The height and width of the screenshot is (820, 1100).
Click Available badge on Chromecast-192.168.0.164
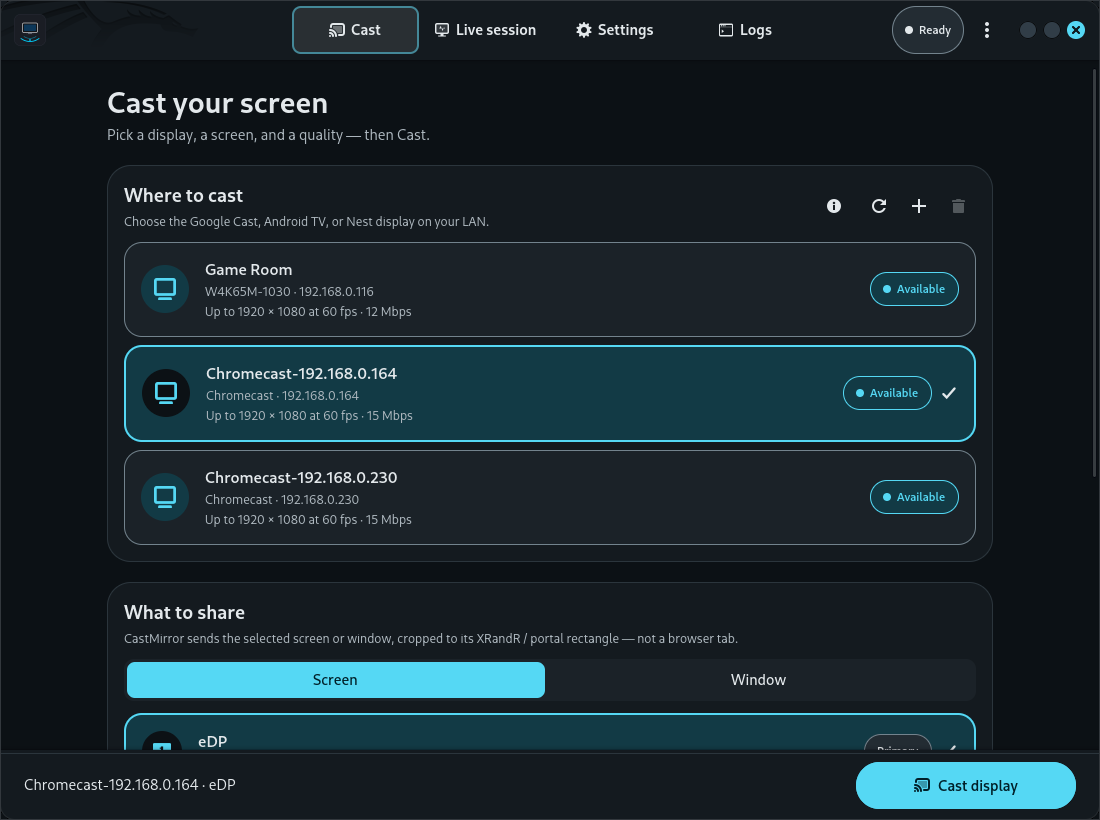(x=887, y=393)
